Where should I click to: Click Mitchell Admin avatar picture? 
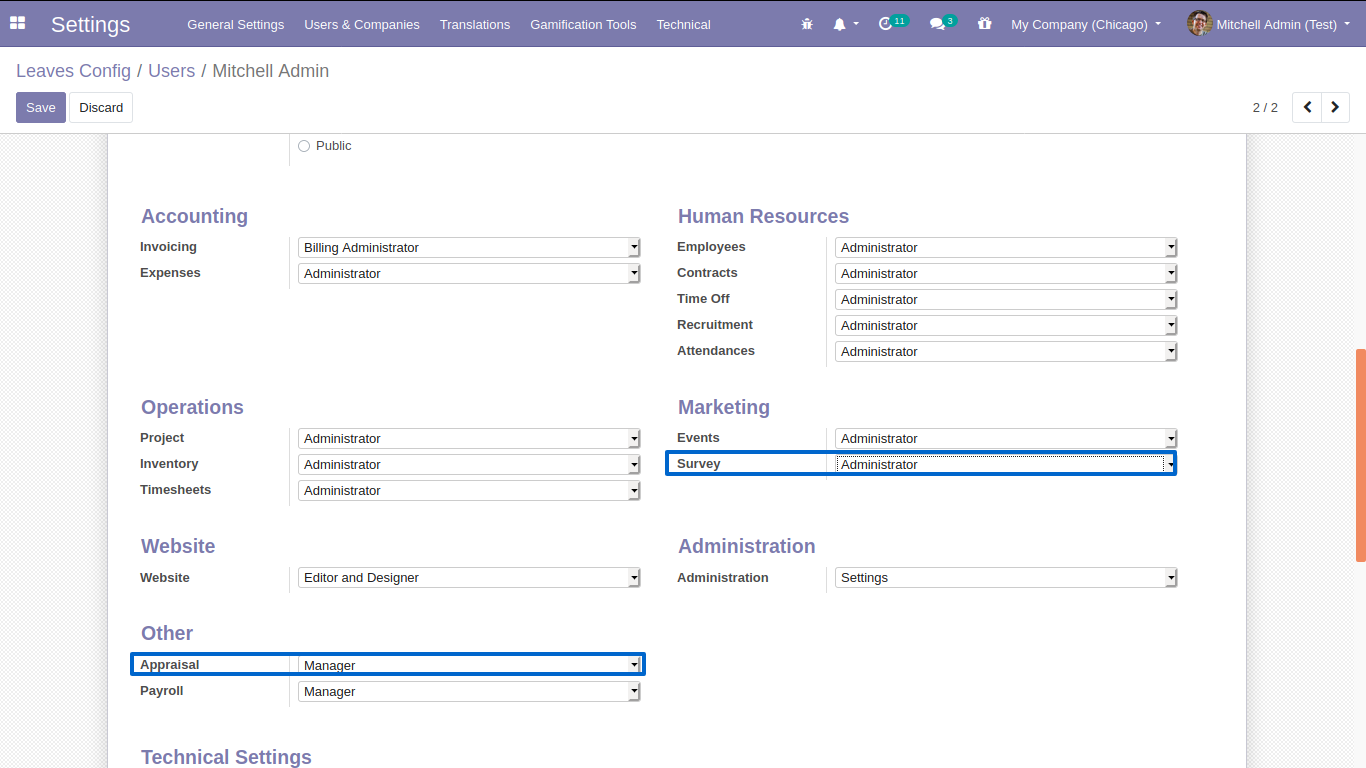(1199, 23)
